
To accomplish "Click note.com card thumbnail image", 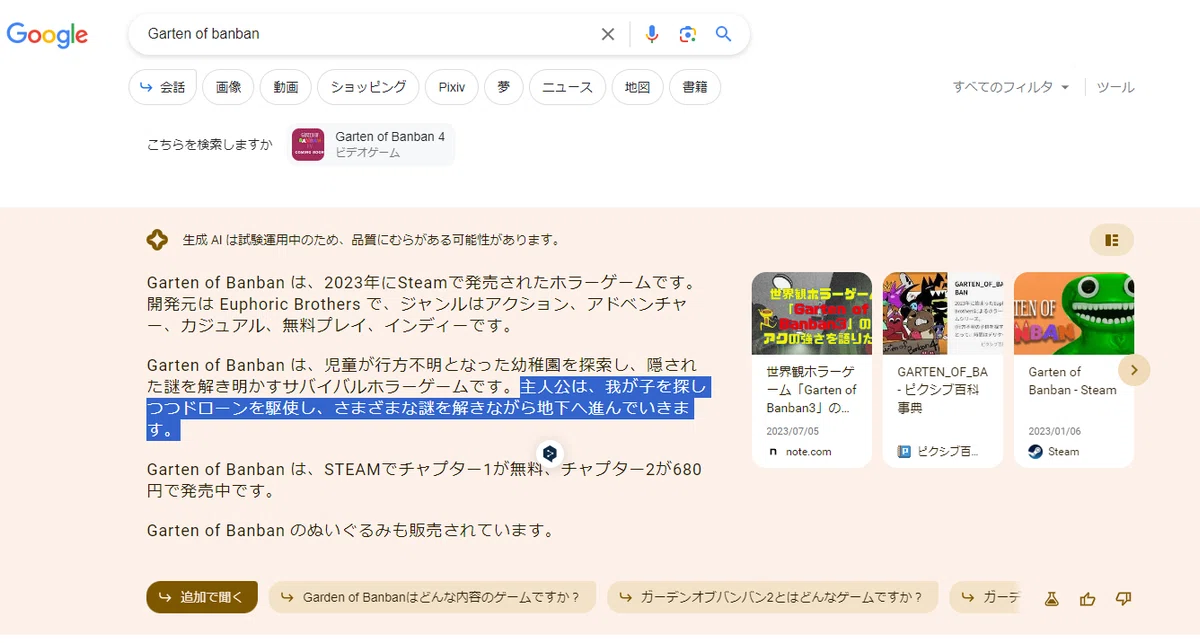I will click(812, 313).
